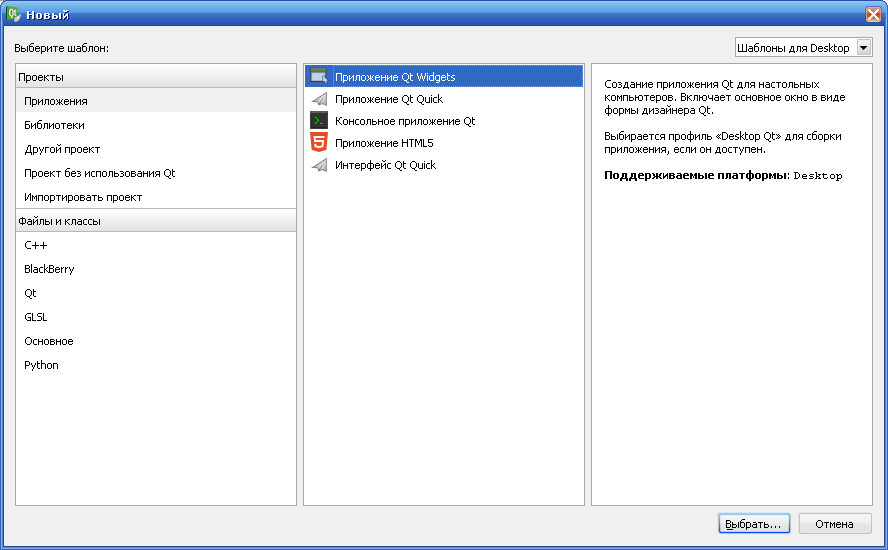Select 'Интерфейс Qt Quick' template
Viewport: 888px width, 550px height.
tap(443, 165)
